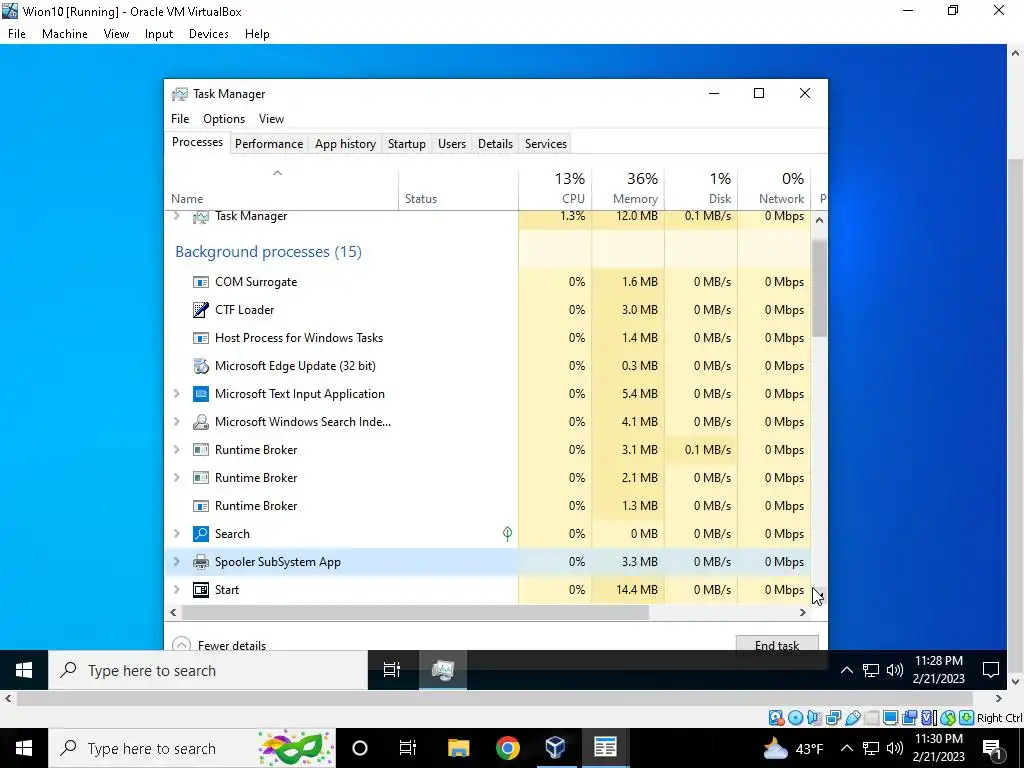Click the green leaf suspended status icon
The width and height of the screenshot is (1024, 768).
507,534
